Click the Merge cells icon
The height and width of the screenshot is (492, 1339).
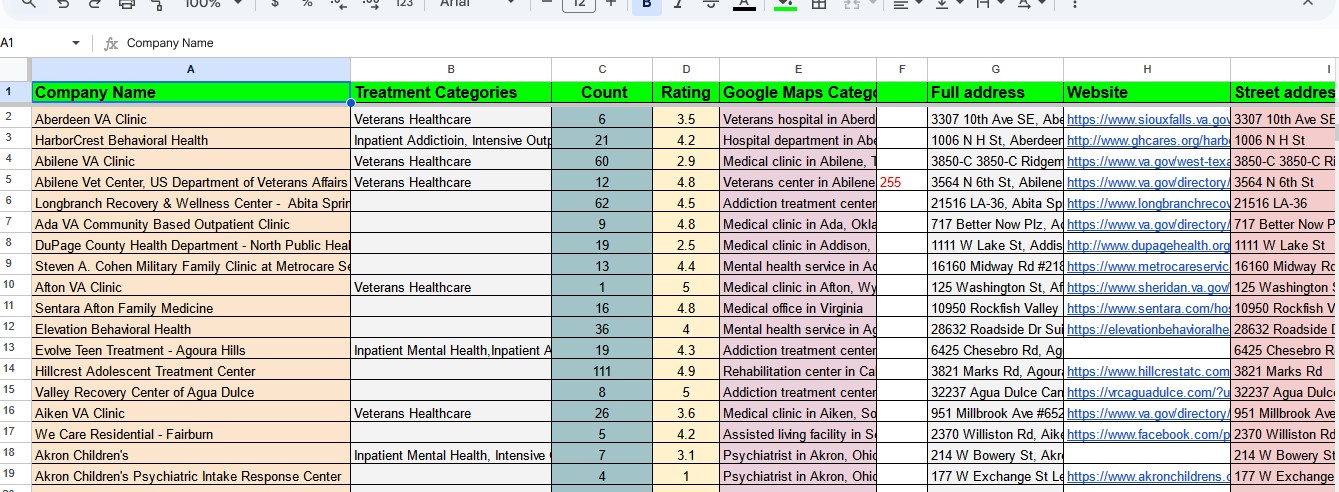pos(853,3)
